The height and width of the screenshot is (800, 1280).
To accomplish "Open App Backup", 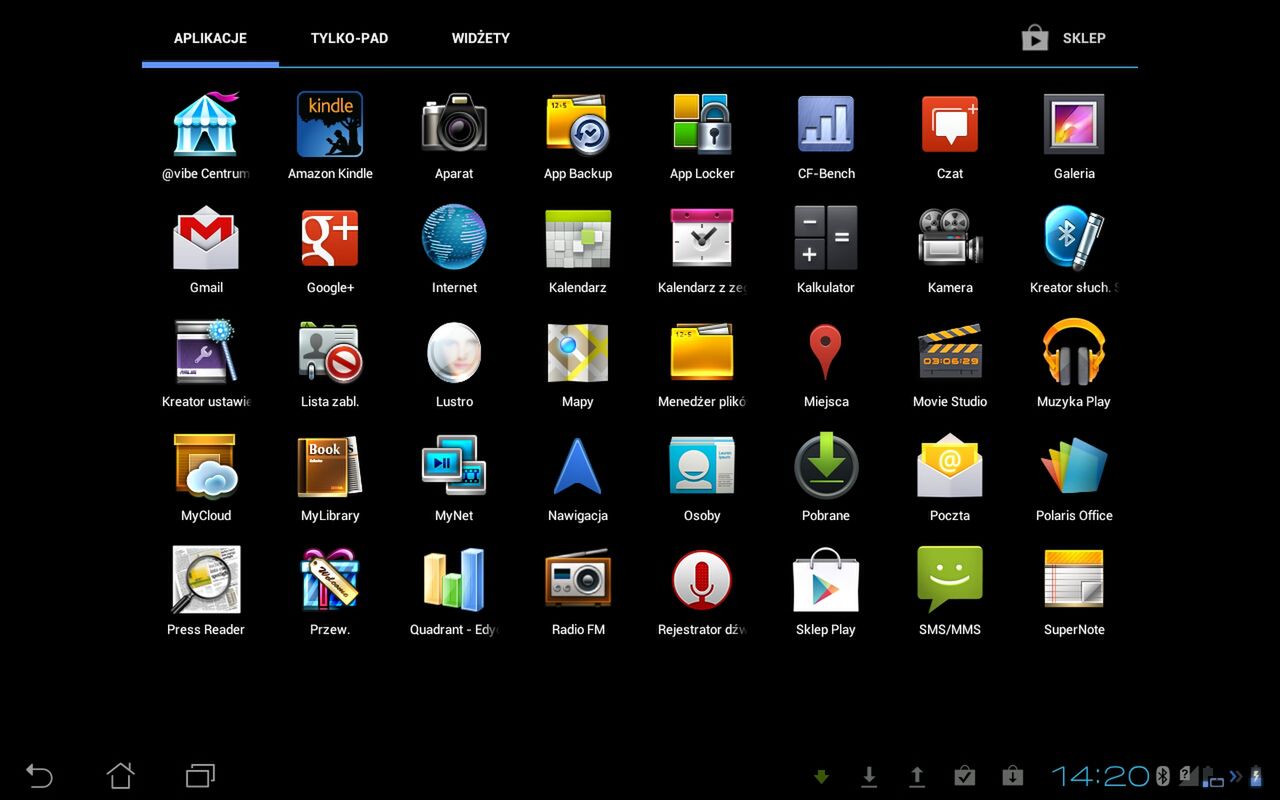I will tap(578, 125).
